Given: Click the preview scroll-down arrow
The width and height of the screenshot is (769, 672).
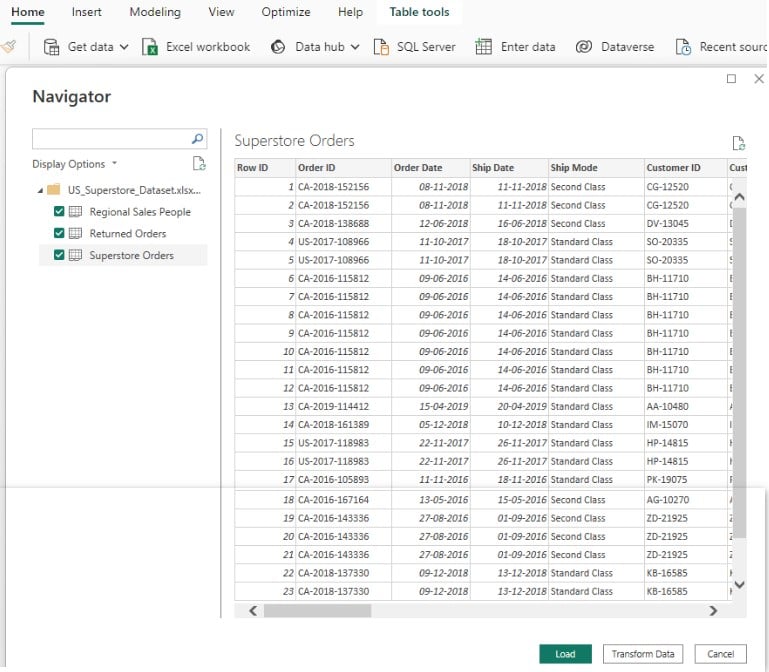Looking at the screenshot, I should [740, 585].
